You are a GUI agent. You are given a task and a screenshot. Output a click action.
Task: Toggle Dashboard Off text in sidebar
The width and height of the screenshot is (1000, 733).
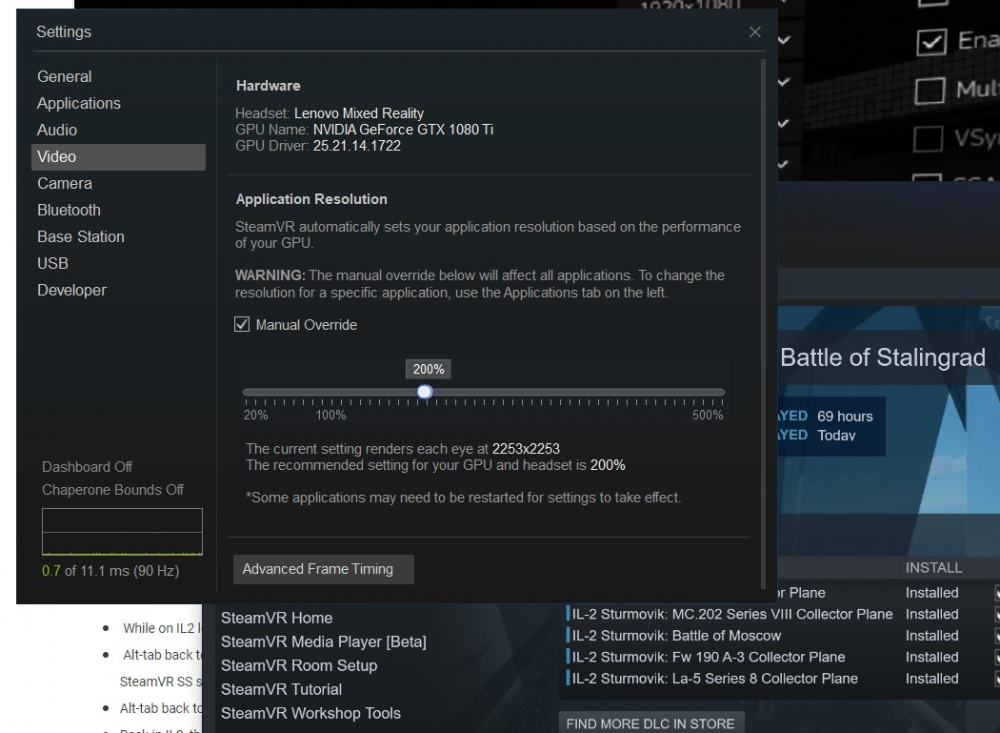pyautogui.click(x=87, y=467)
